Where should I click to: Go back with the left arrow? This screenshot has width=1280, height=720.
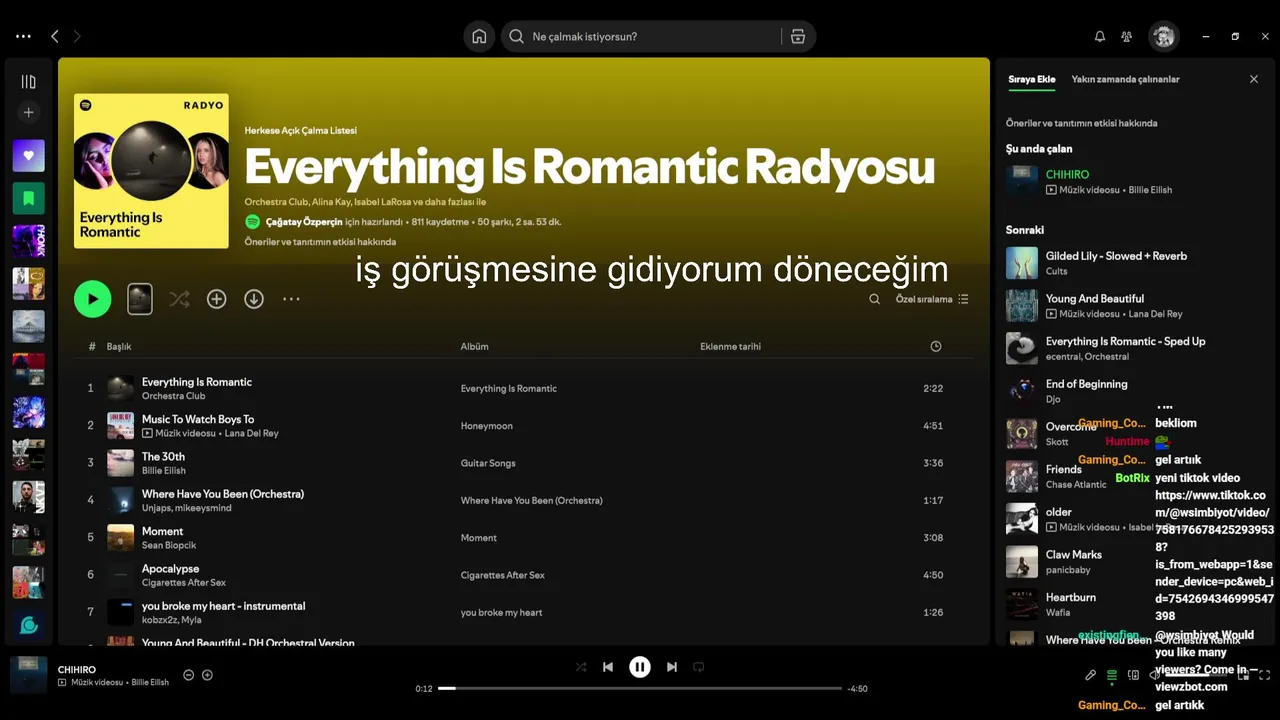click(55, 36)
